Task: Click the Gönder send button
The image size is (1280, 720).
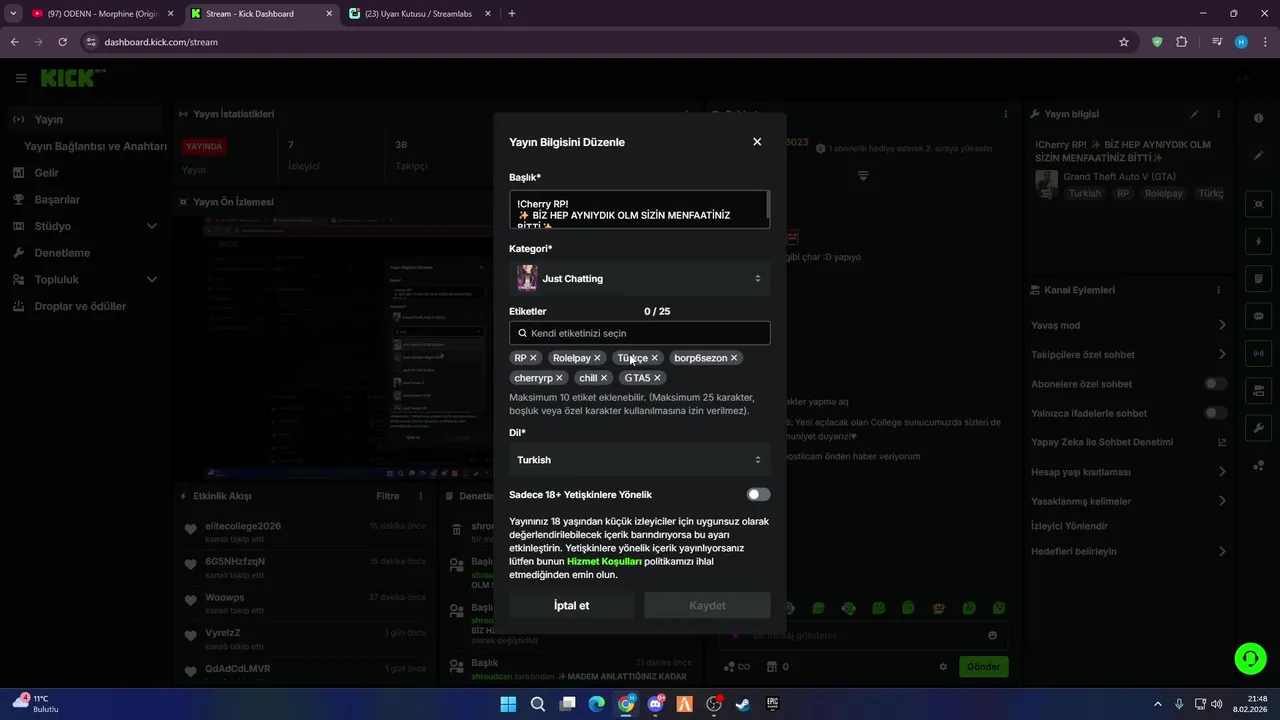Action: click(x=983, y=667)
